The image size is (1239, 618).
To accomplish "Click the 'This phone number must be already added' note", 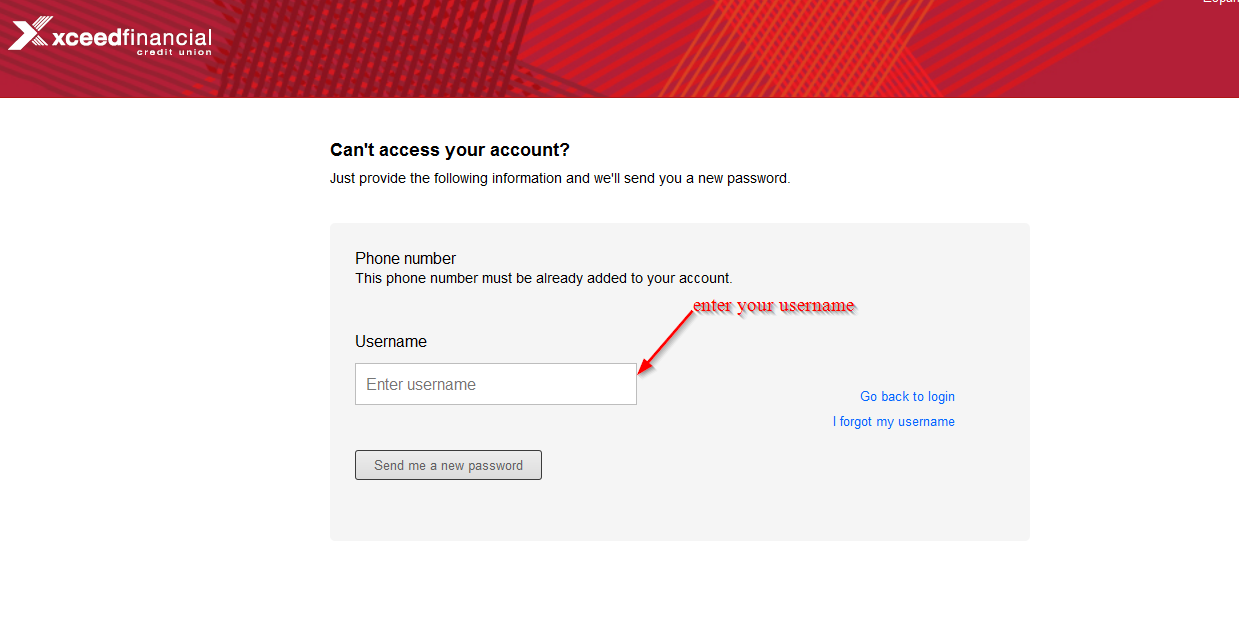I will click(544, 278).
